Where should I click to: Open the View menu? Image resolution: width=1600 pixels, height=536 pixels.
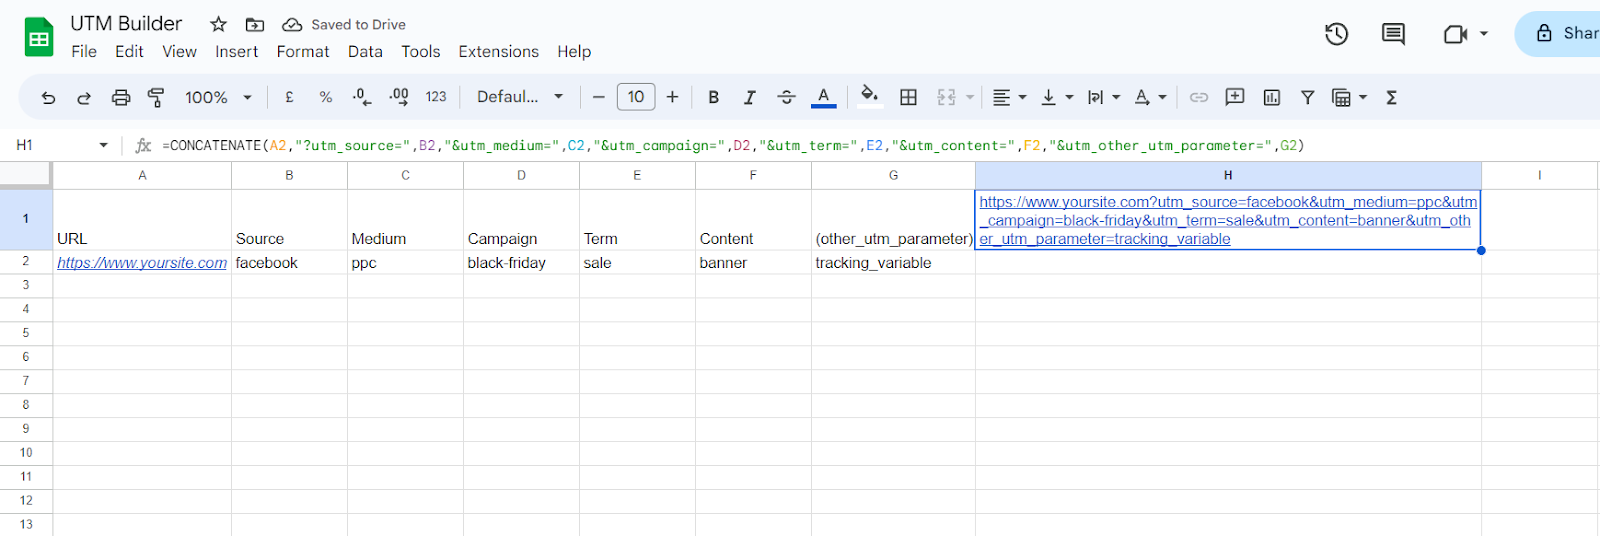(179, 51)
